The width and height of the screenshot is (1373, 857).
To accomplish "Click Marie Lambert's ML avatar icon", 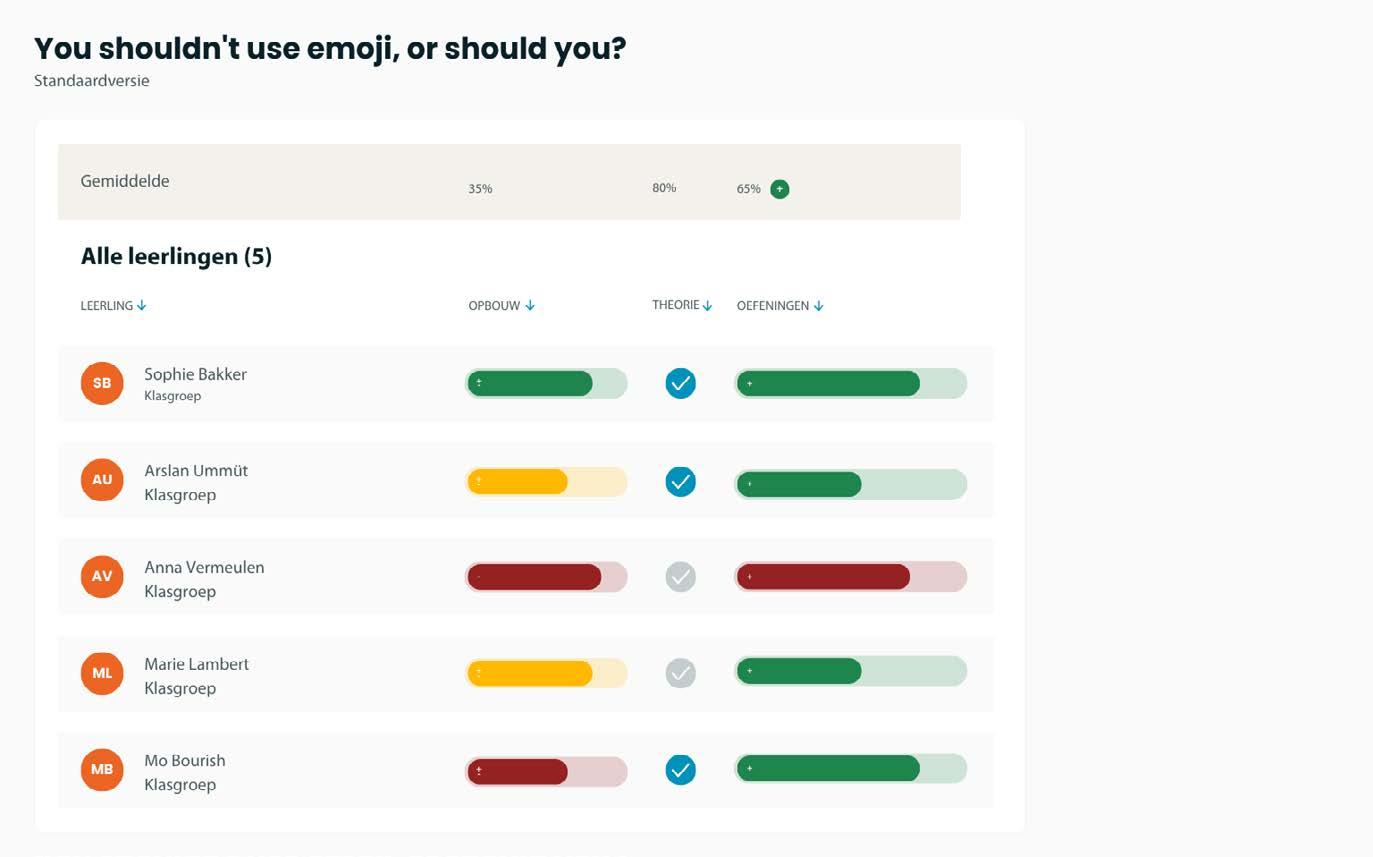I will (x=102, y=673).
